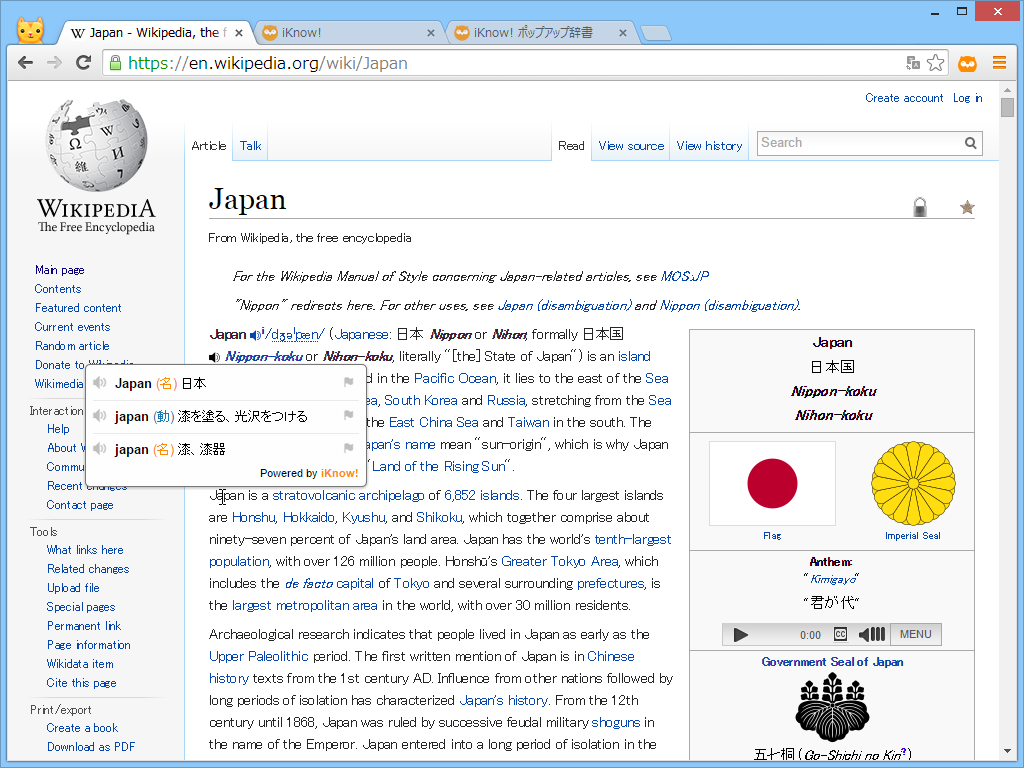
Task: Play audio for 'japan (名) 漆、漆器' entry
Action: click(100, 449)
